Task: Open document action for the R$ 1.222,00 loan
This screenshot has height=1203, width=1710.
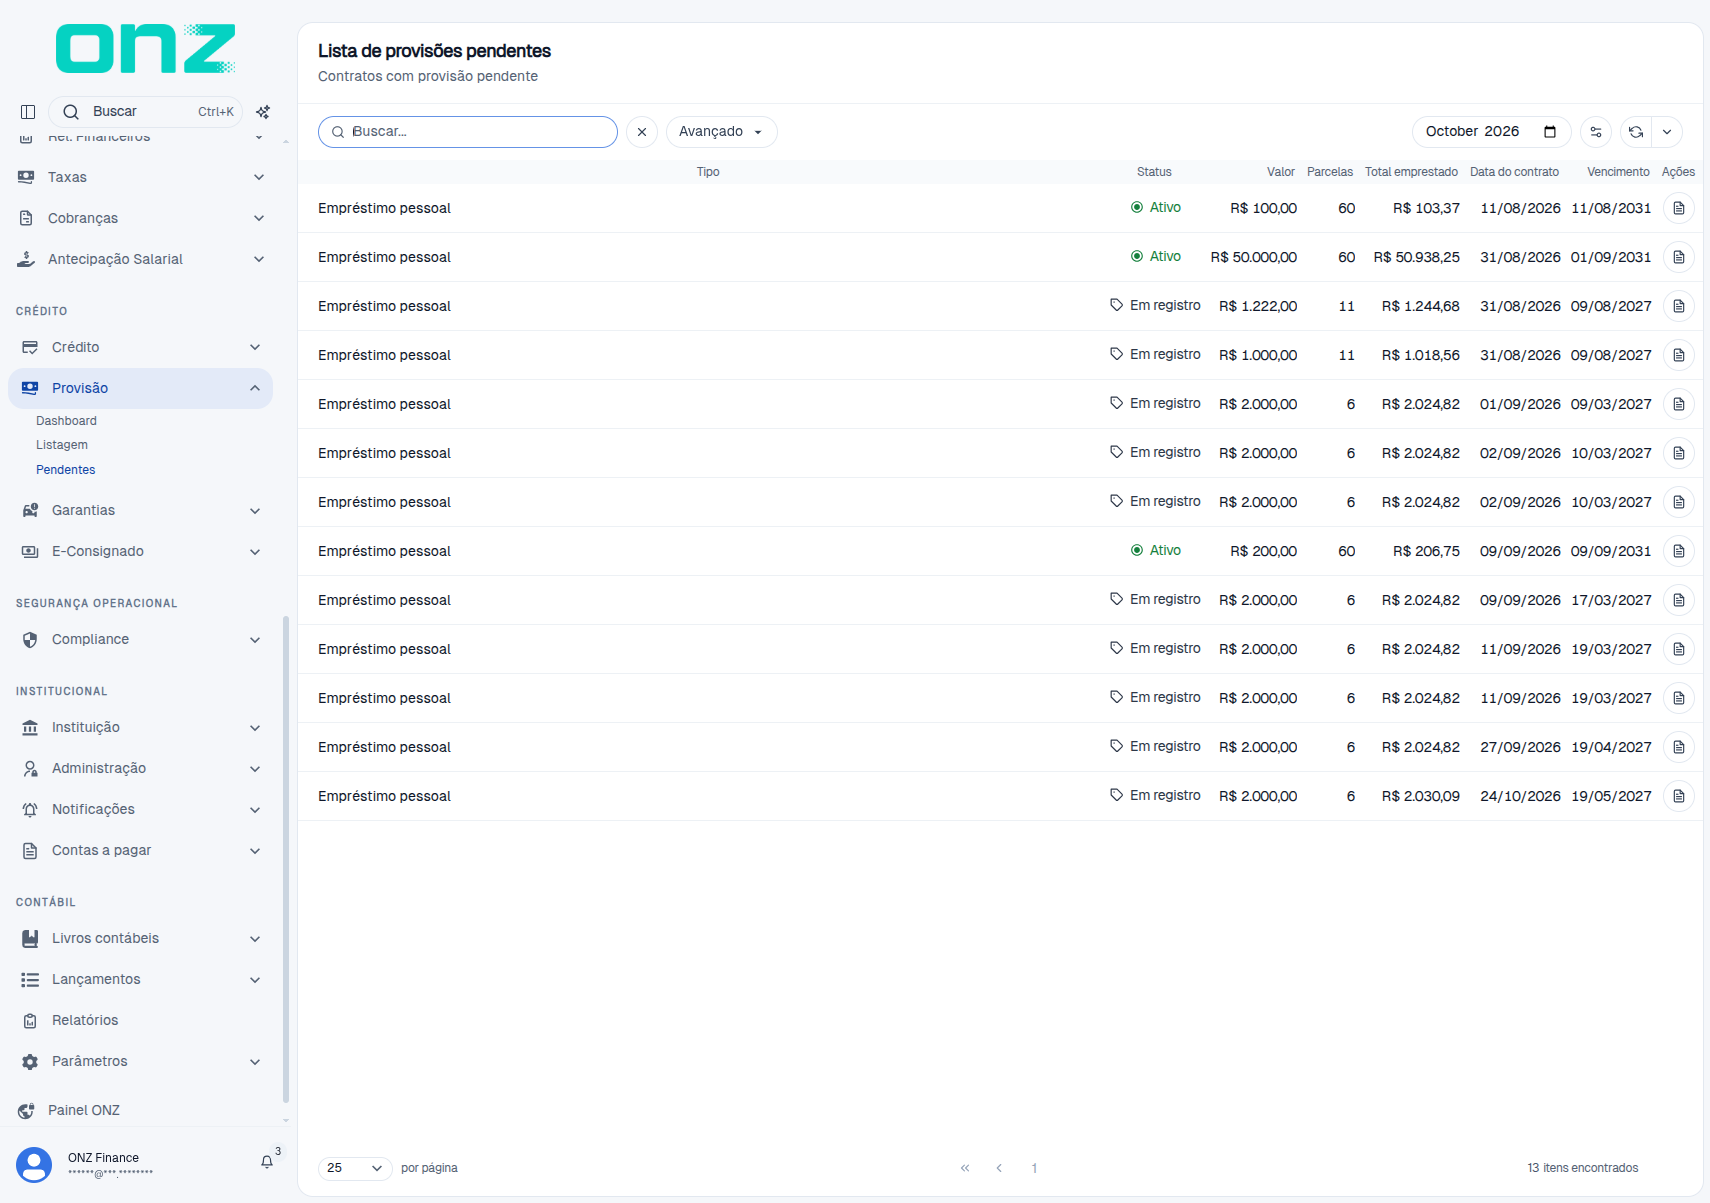Action: (x=1679, y=306)
